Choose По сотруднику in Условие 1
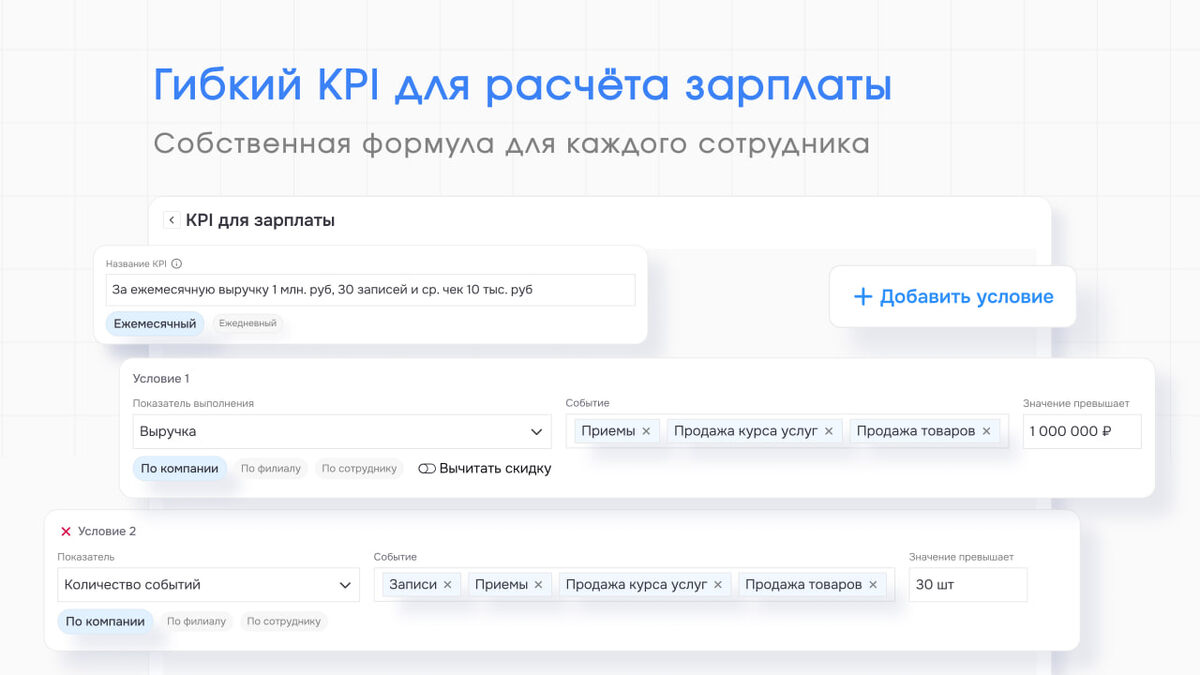 point(359,468)
